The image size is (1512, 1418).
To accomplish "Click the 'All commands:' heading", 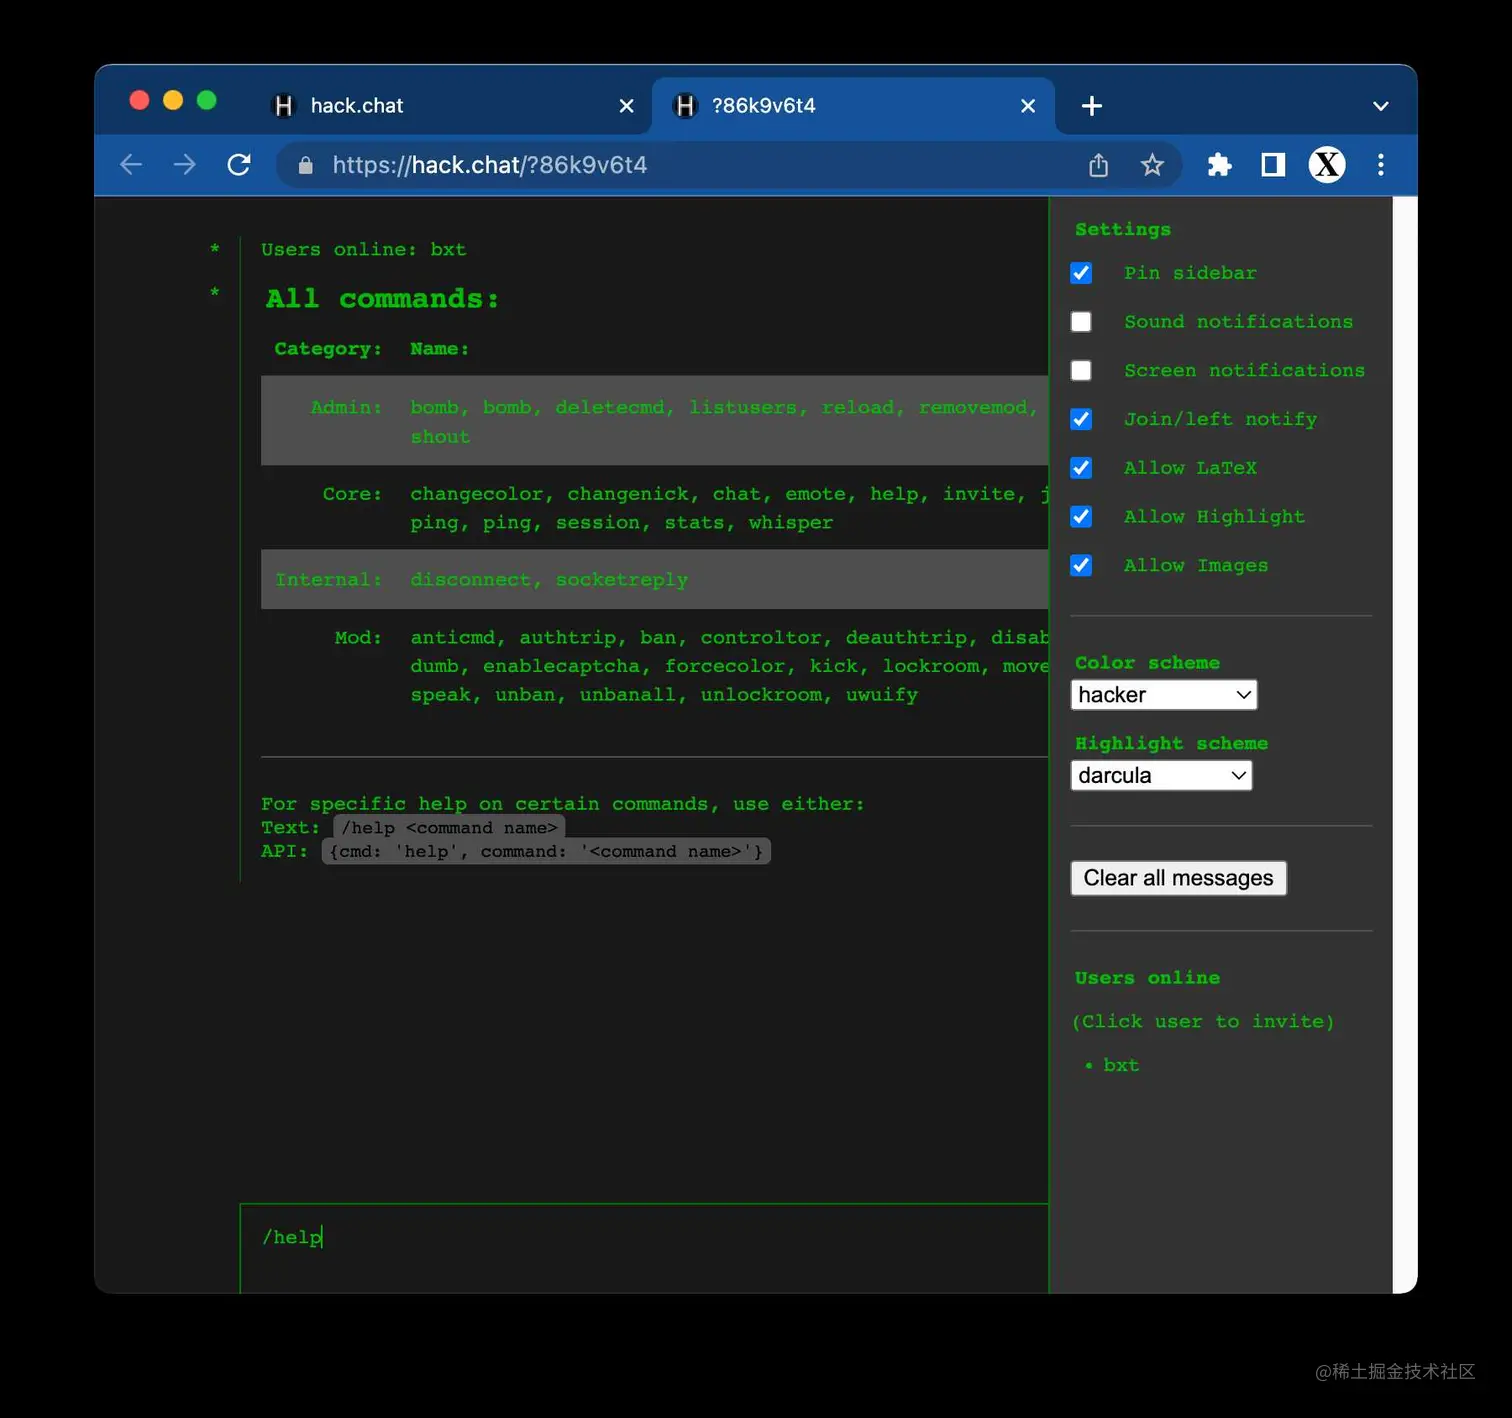I will 382,299.
